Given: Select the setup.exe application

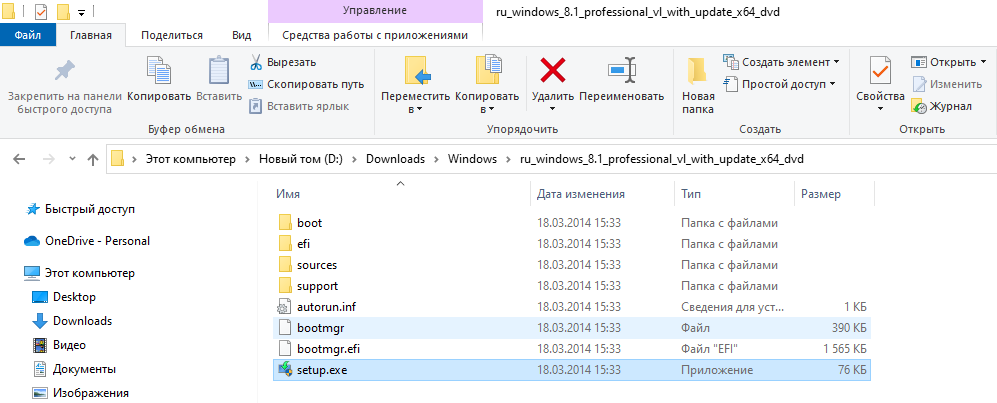Looking at the screenshot, I should click(x=572, y=370).
